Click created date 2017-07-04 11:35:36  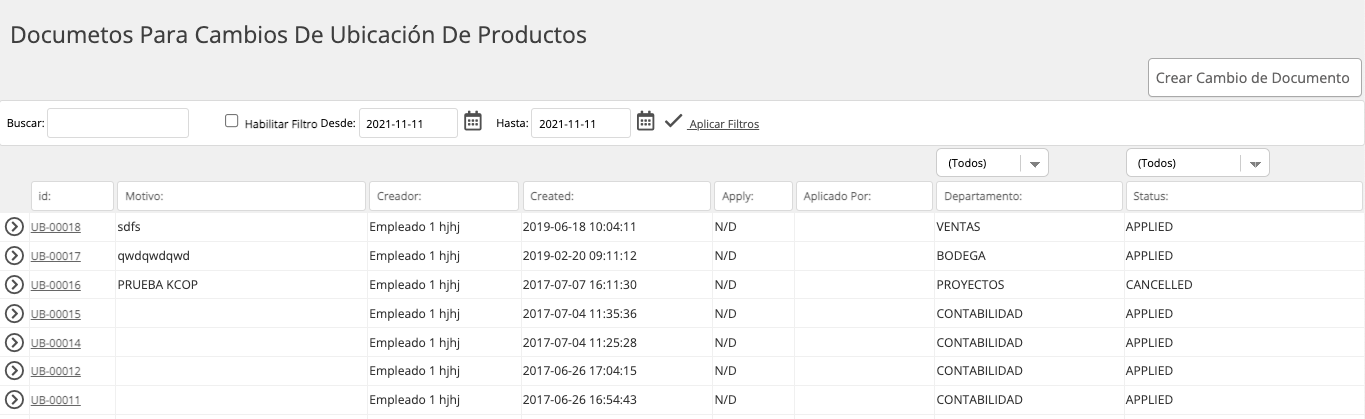579,314
